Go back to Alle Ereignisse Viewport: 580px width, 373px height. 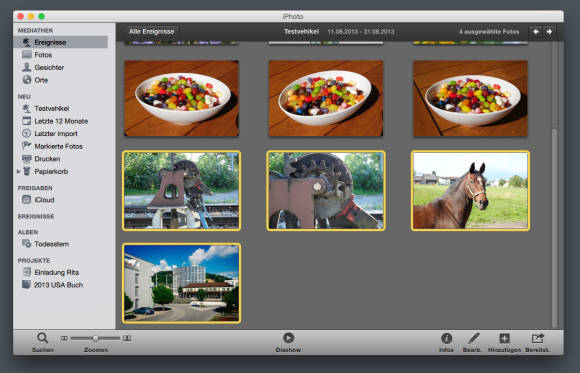pyautogui.click(x=152, y=32)
